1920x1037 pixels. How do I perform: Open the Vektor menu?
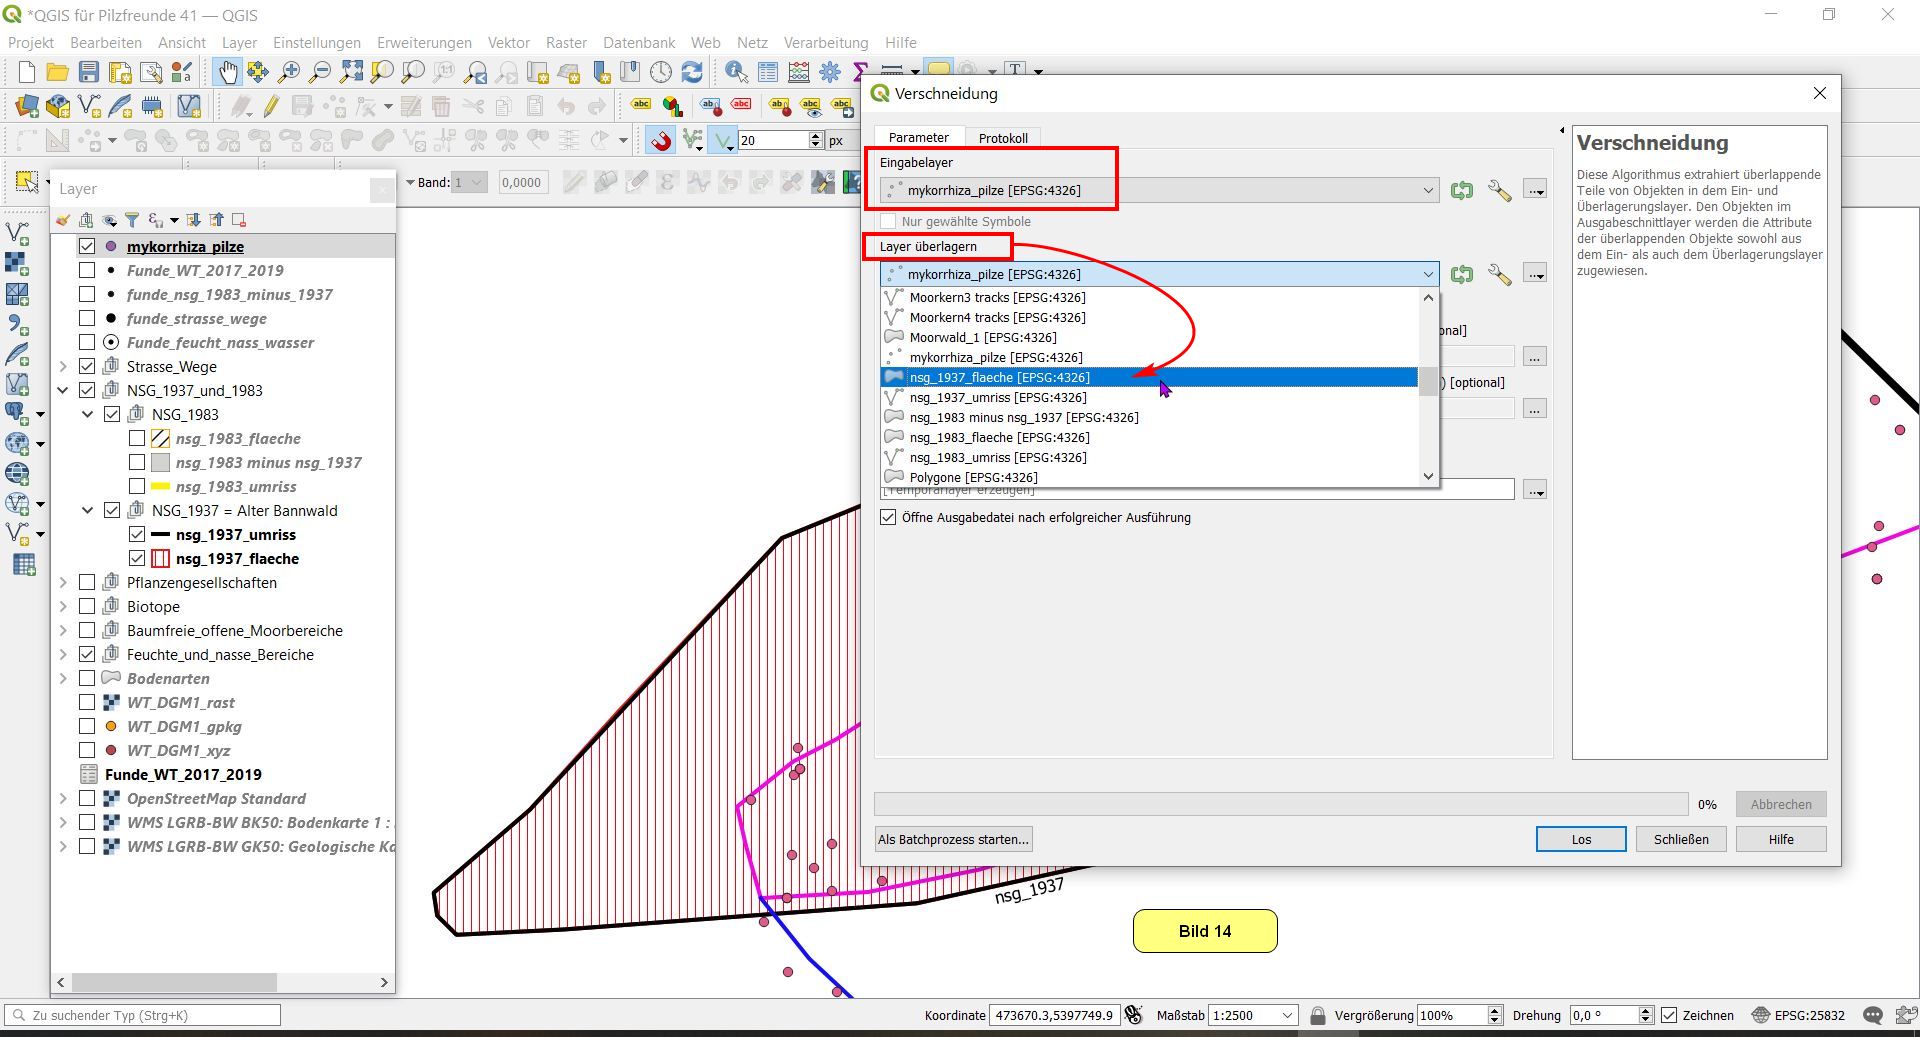coord(508,43)
